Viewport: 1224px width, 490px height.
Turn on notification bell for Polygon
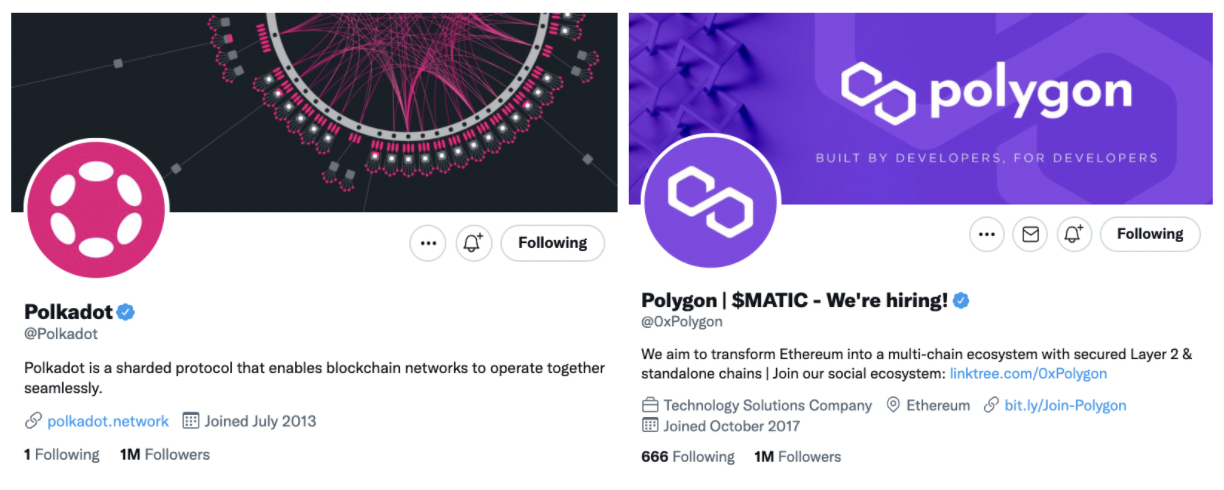1074,234
